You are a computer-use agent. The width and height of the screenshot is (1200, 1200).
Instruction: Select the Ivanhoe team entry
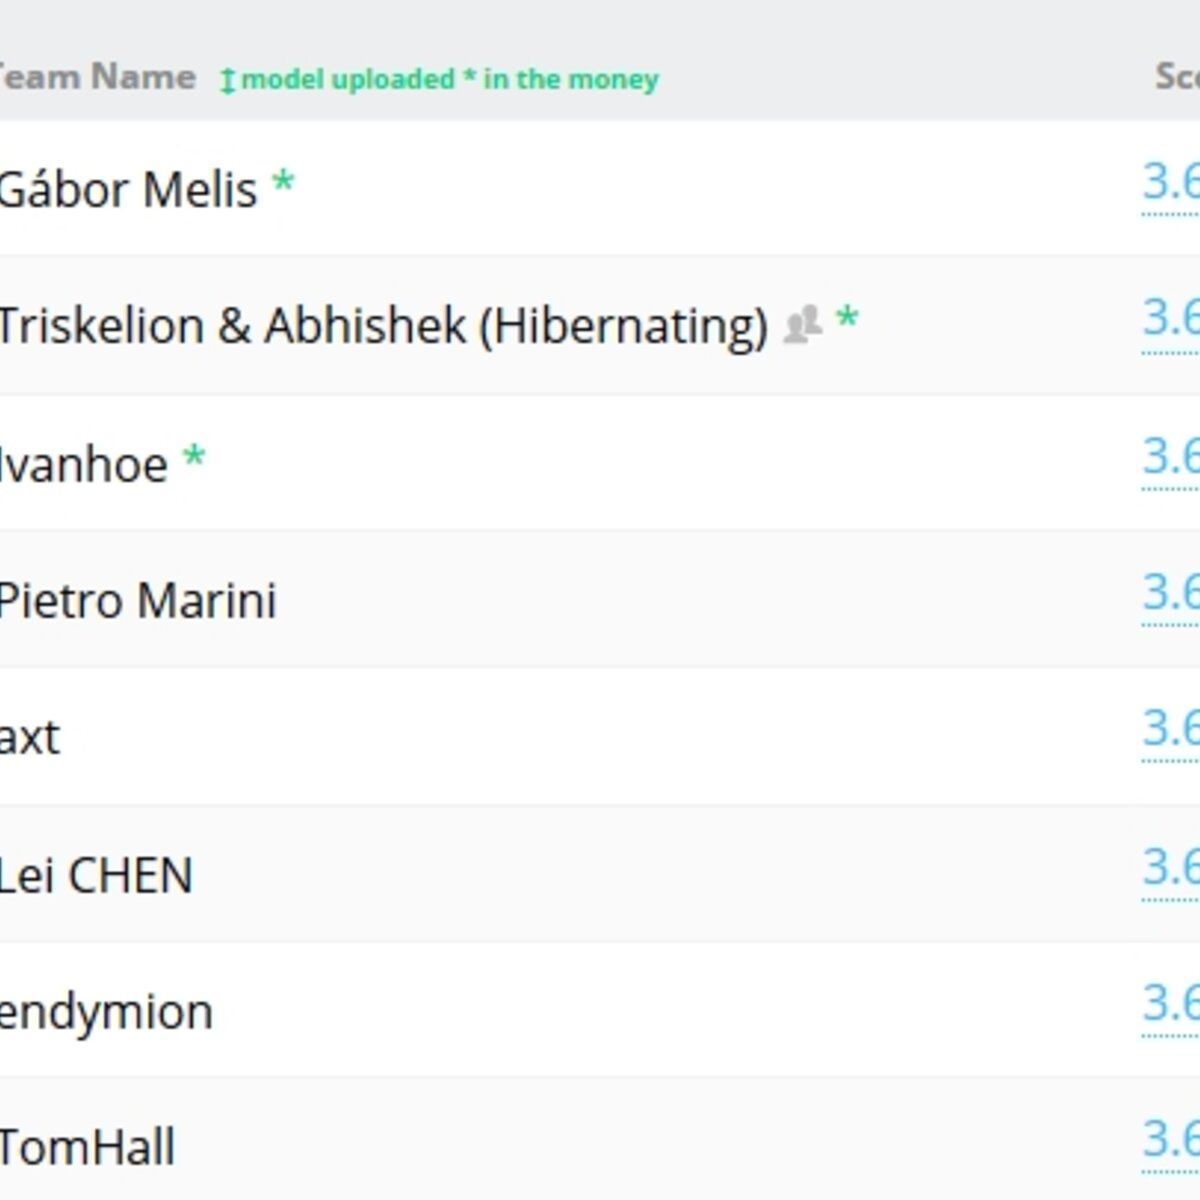[84, 465]
